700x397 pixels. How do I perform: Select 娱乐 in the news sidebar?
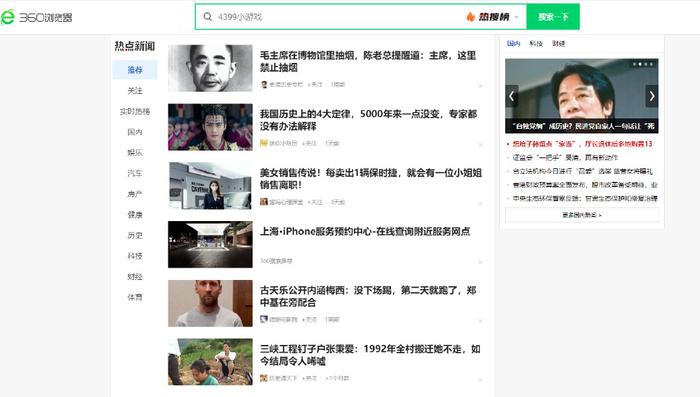135,152
